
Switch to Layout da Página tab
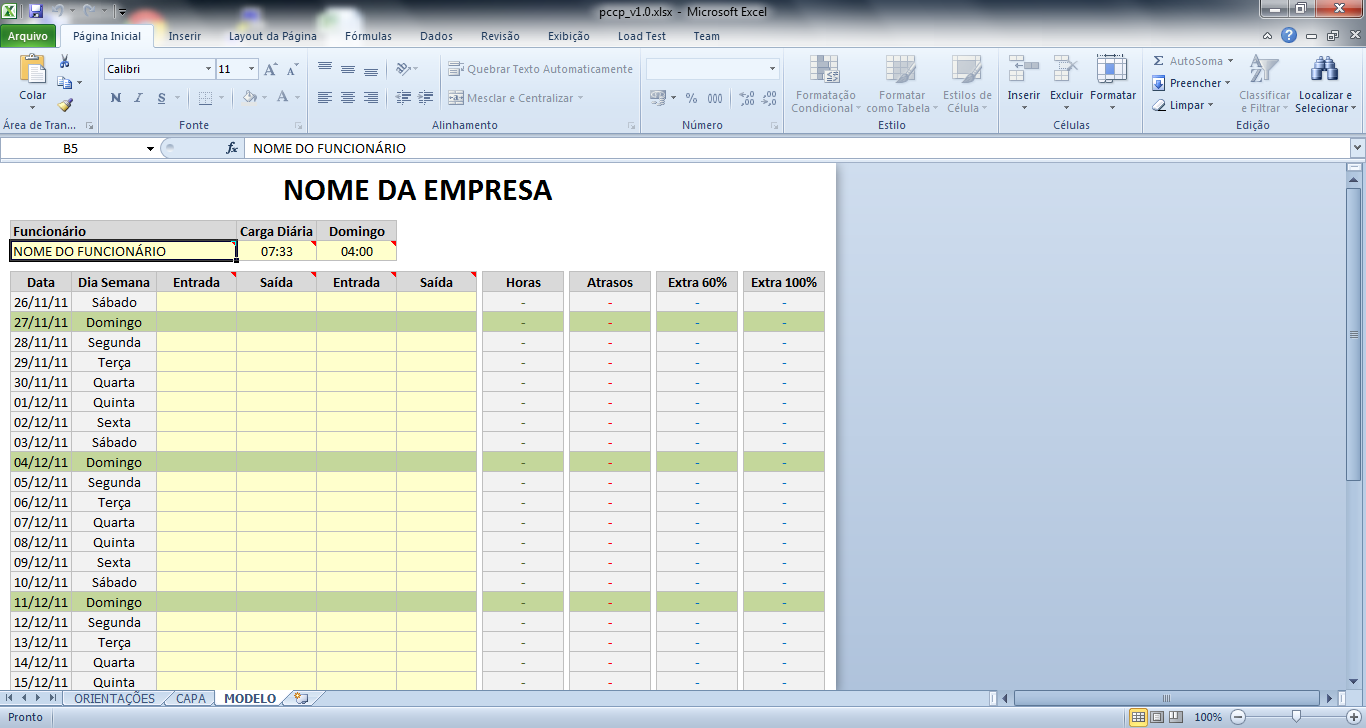273,36
